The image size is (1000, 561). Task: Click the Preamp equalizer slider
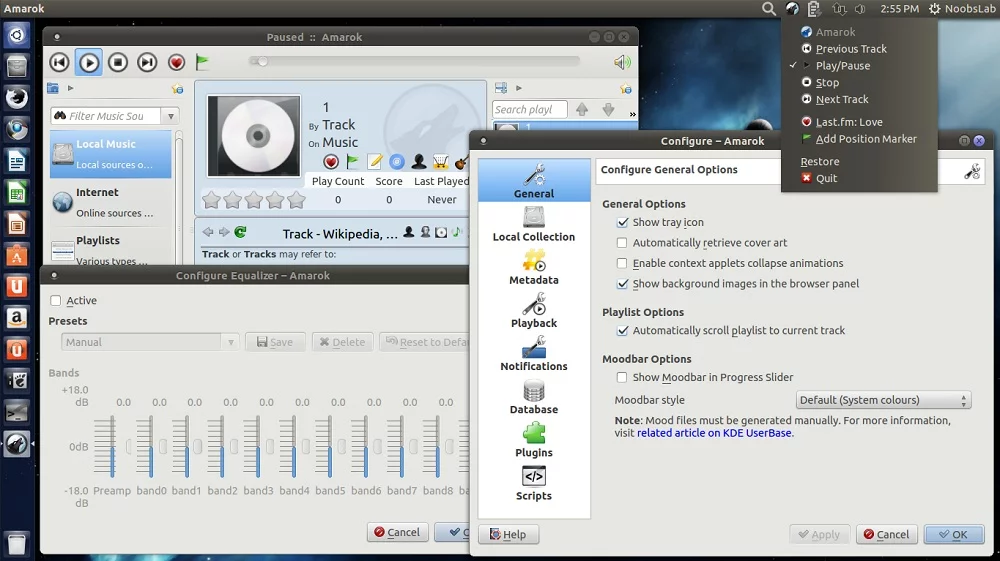(x=111, y=446)
